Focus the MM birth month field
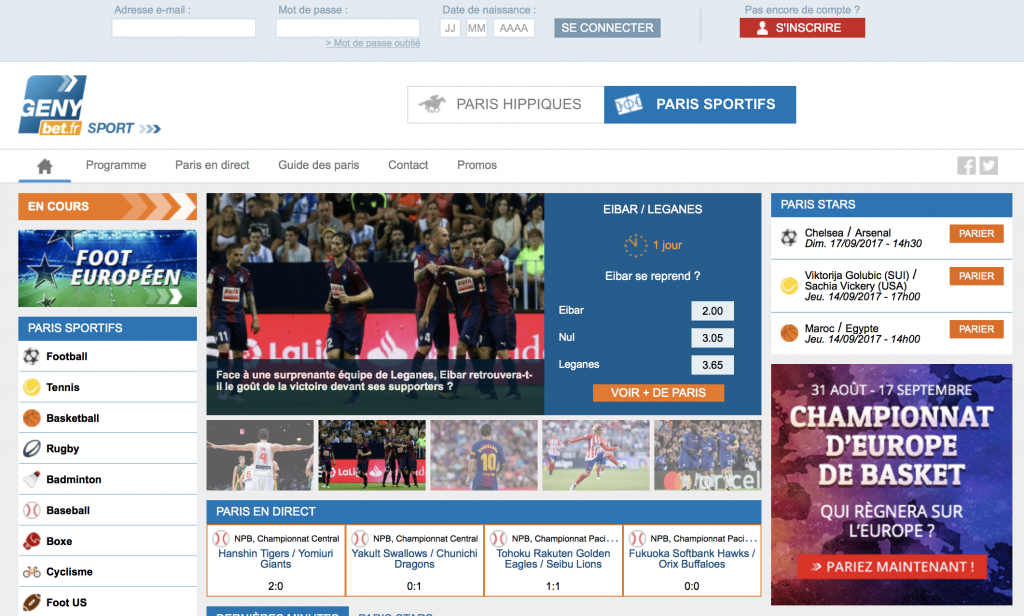1024x616 pixels. (x=476, y=28)
